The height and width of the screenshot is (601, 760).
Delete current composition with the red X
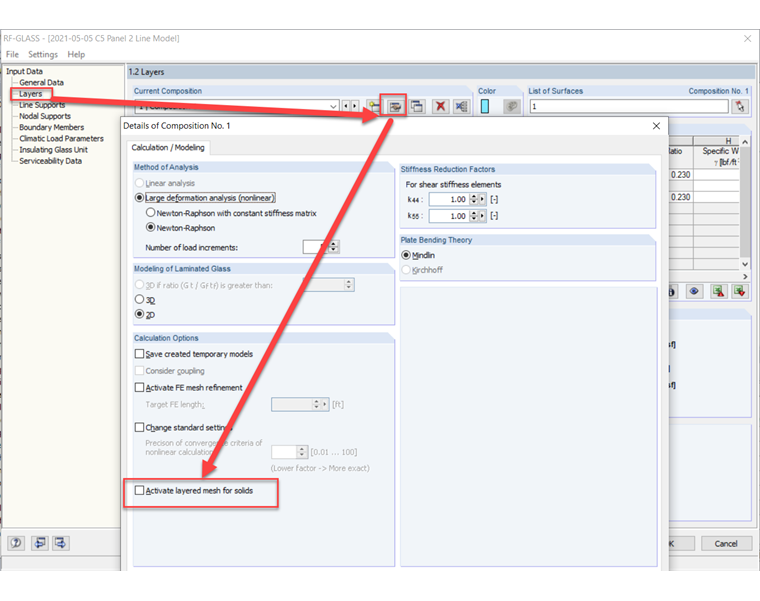440,106
